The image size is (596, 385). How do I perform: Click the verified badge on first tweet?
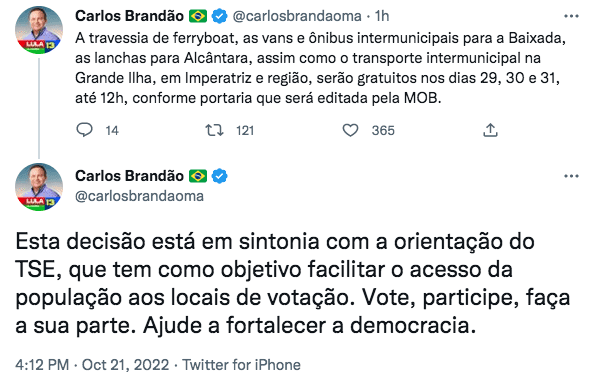pos(219,16)
